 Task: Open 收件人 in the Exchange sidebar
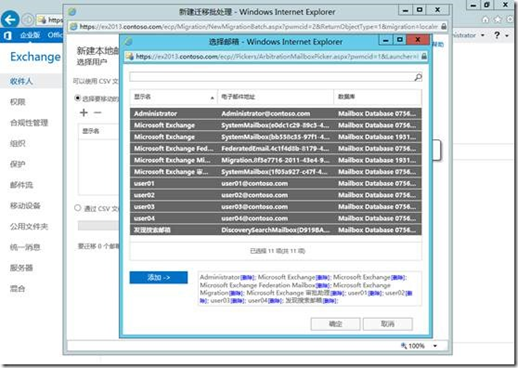point(21,81)
